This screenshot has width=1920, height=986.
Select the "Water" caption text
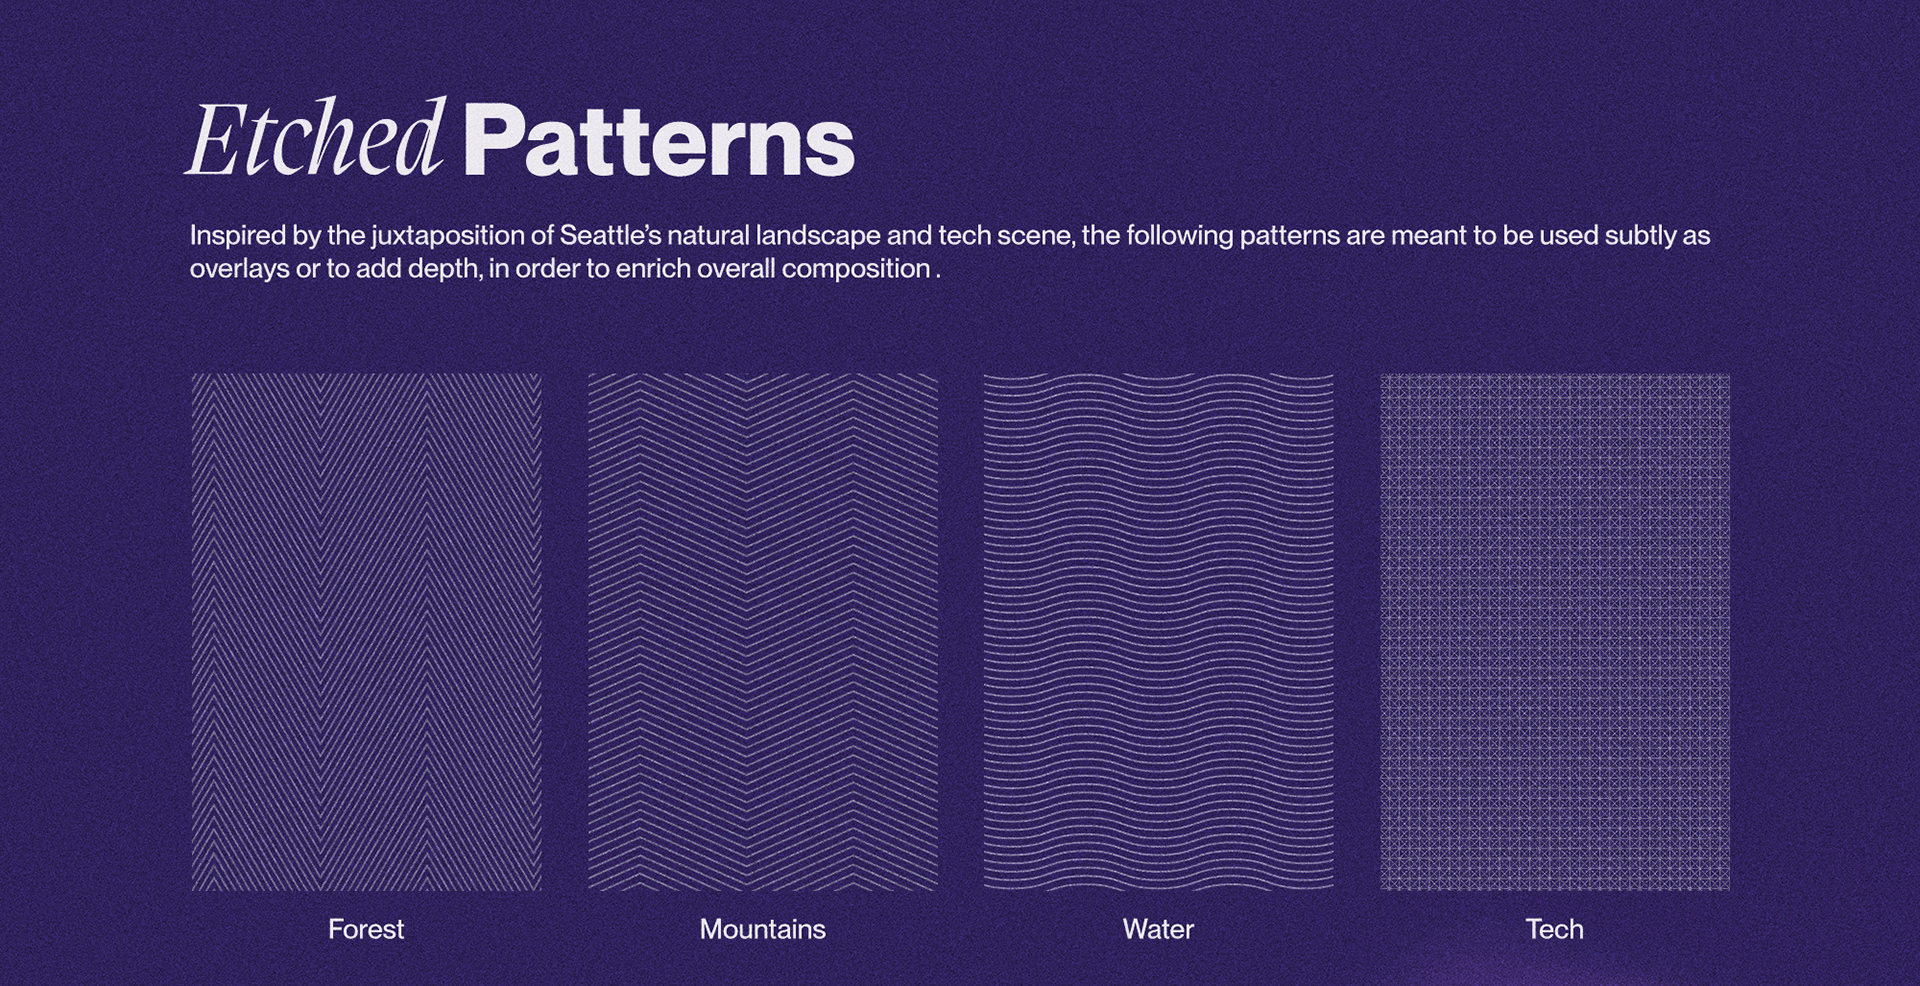(x=1158, y=929)
